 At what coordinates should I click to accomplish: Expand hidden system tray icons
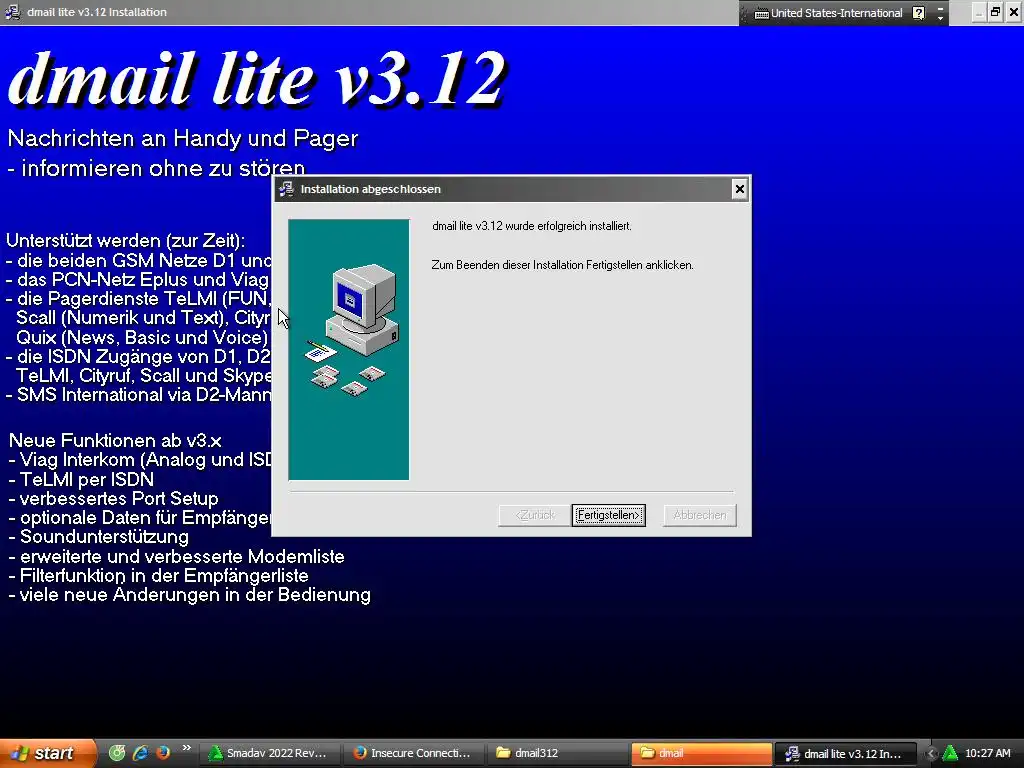(931, 753)
